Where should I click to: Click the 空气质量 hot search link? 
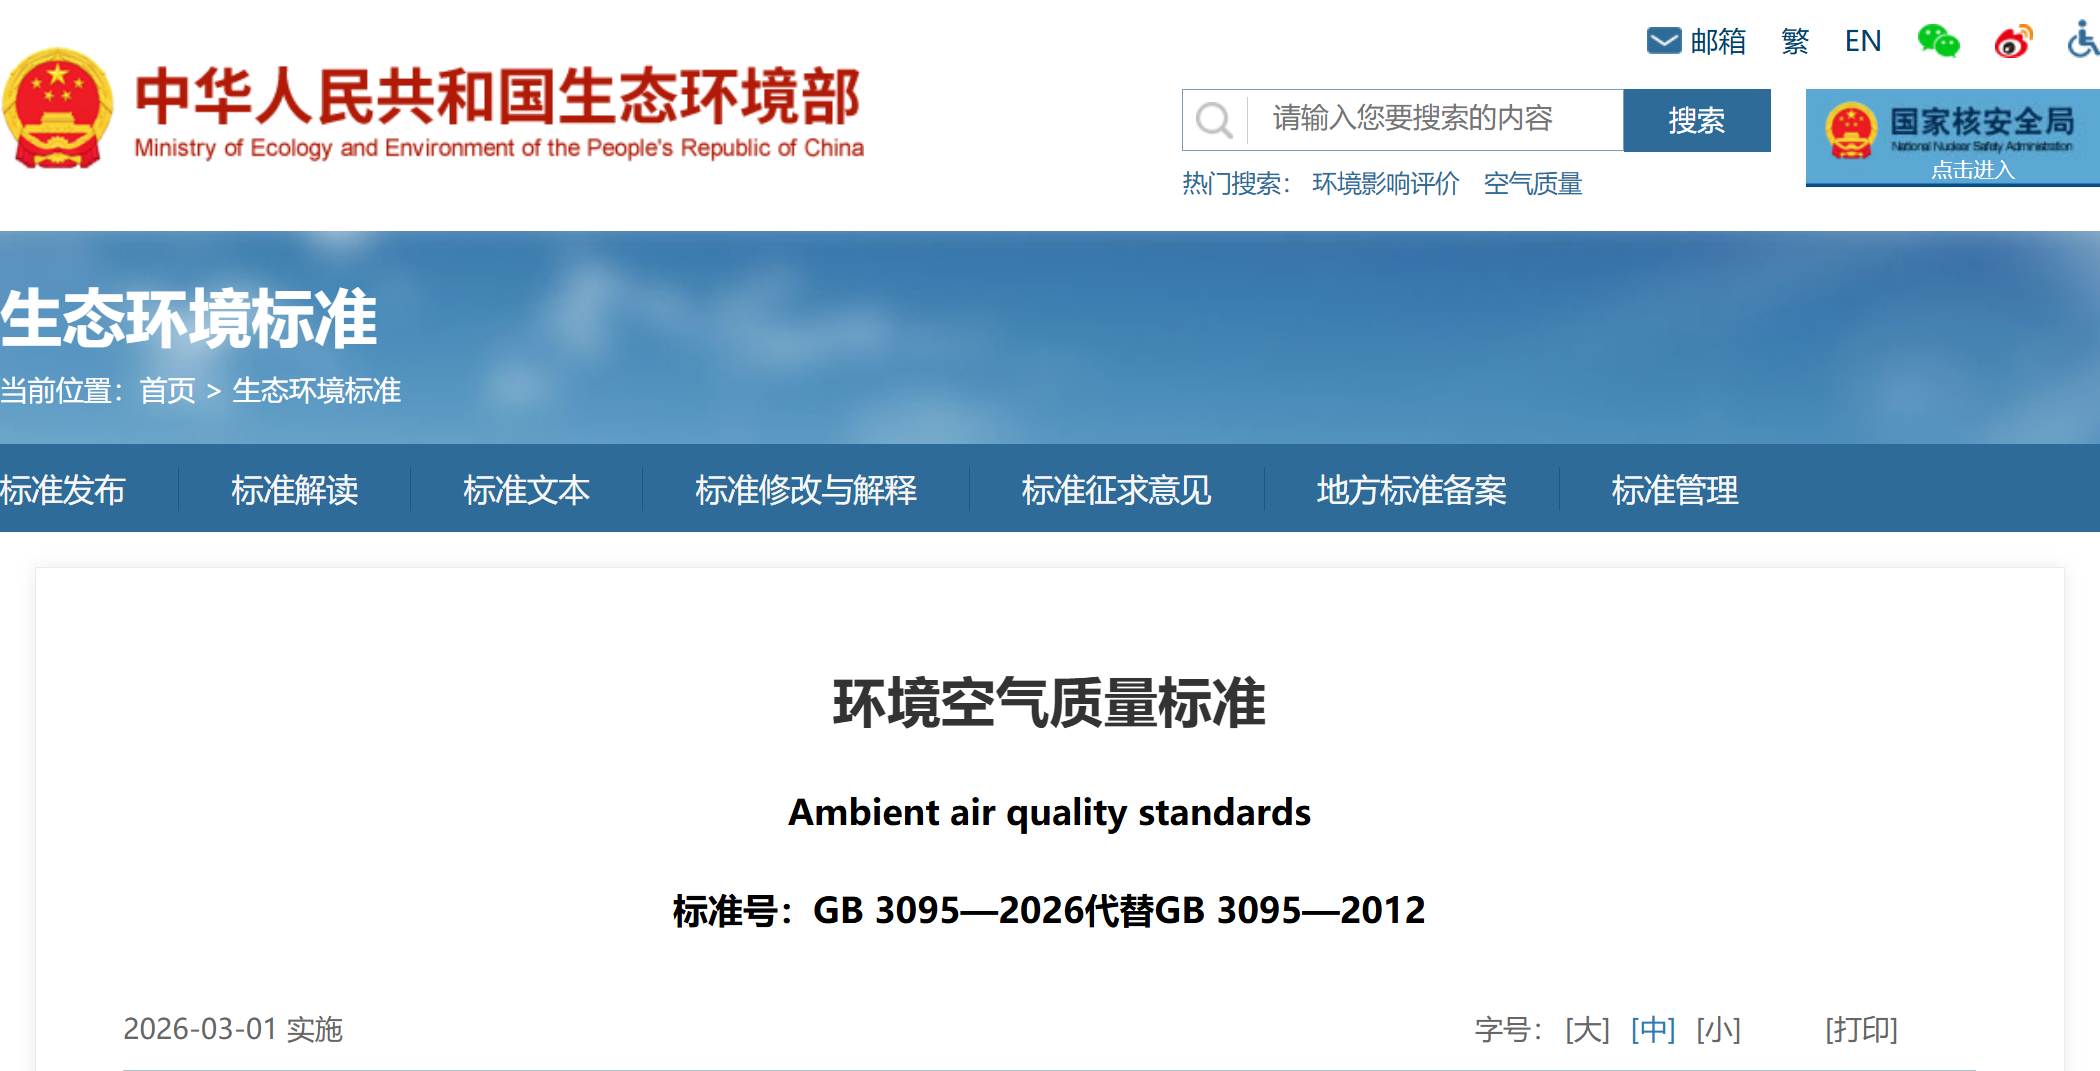(x=1533, y=184)
